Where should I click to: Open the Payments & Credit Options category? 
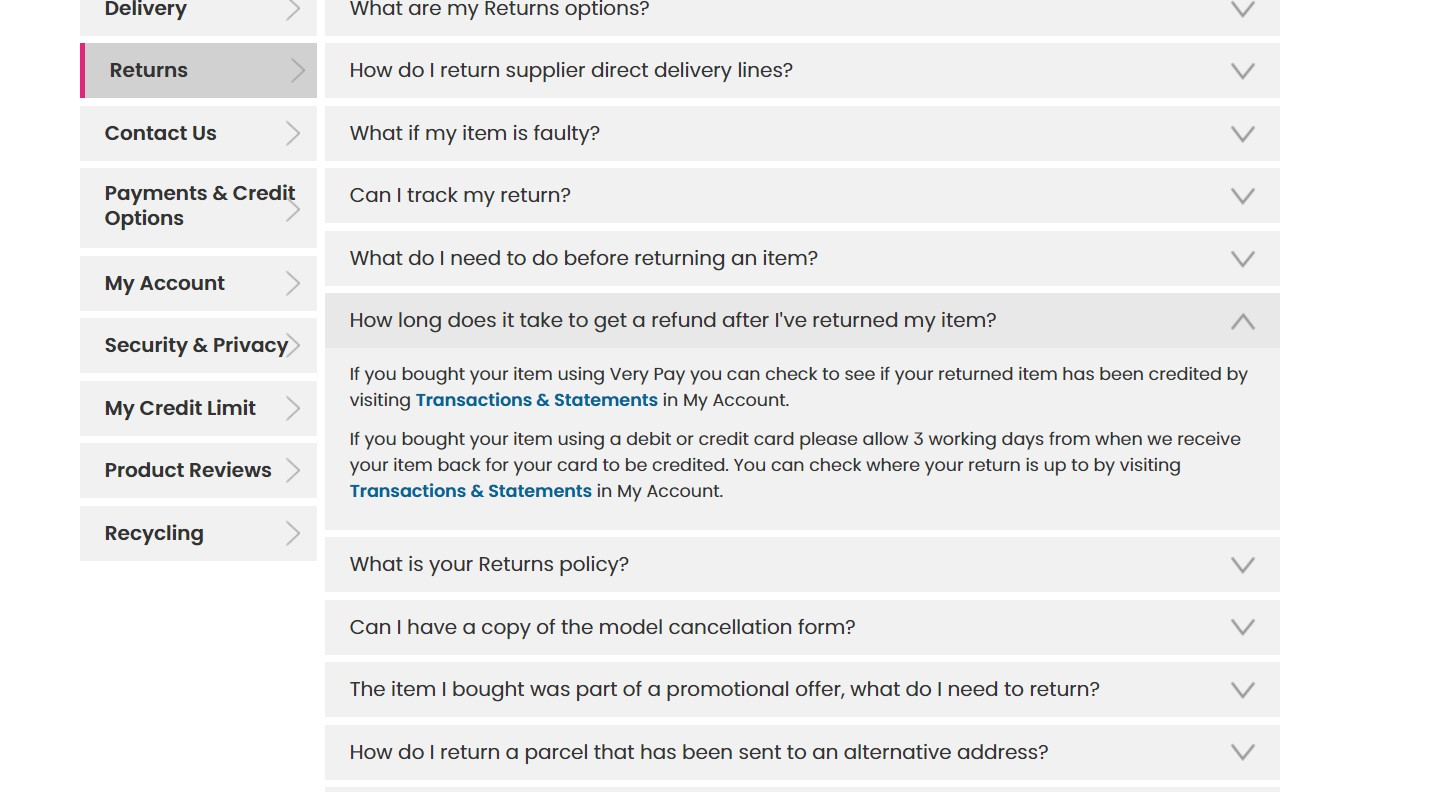point(198,207)
